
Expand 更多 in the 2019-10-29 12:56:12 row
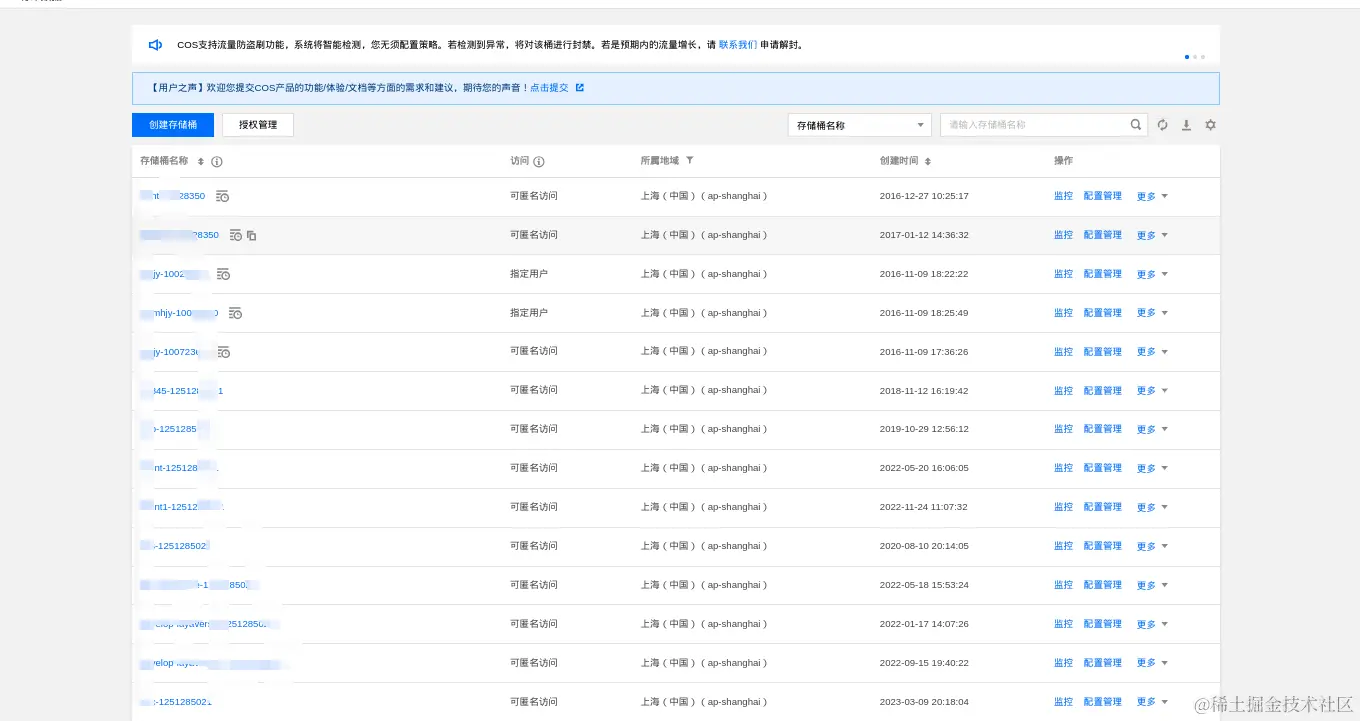[1152, 429]
